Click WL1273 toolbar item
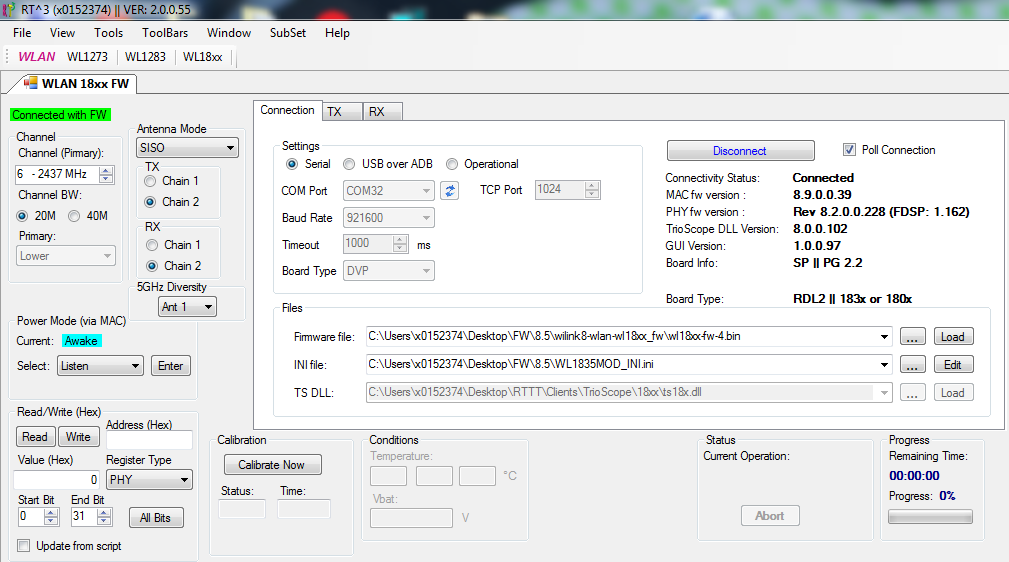Image resolution: width=1009 pixels, height=562 pixels. [x=87, y=57]
